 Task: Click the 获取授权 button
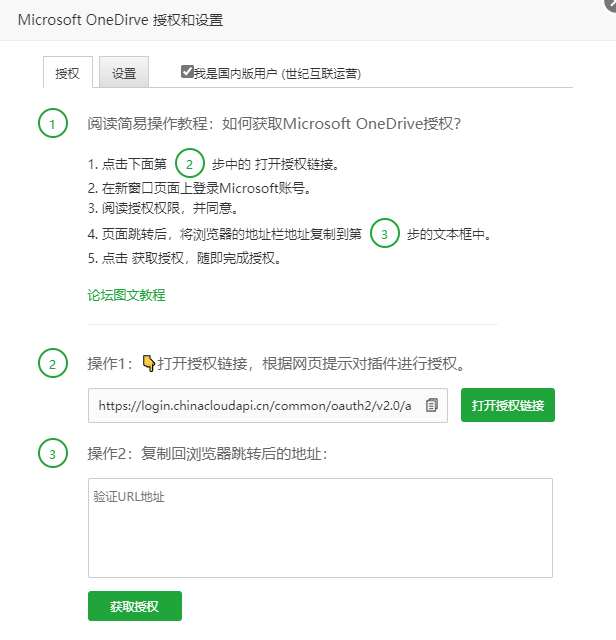[135, 606]
